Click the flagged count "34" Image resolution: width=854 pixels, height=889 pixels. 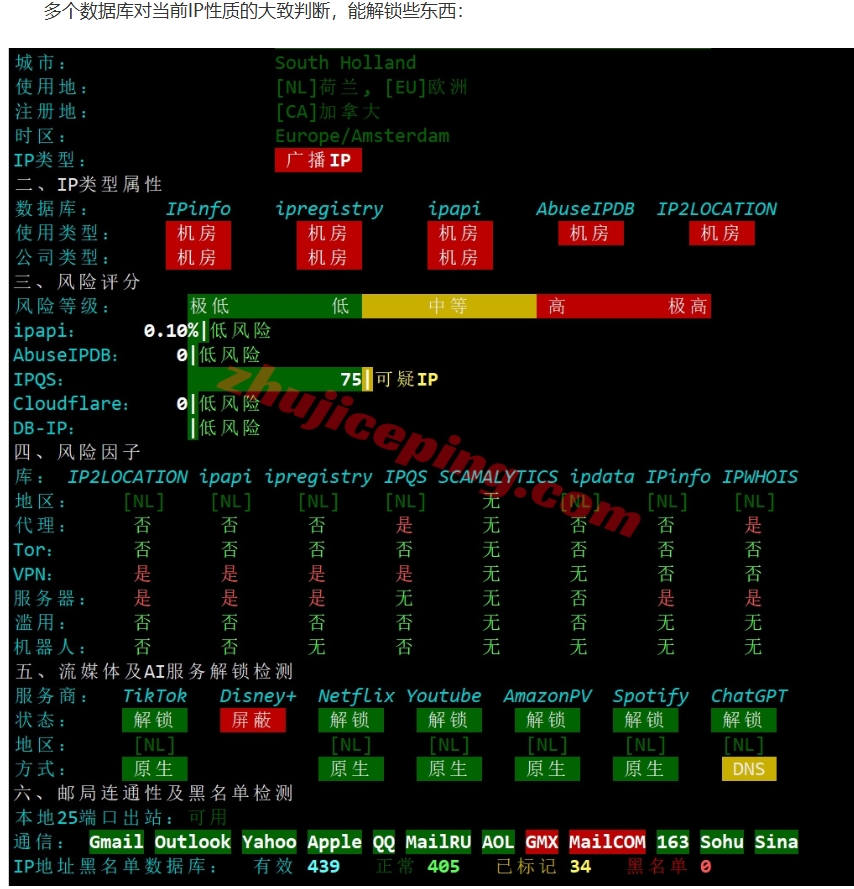pyautogui.click(x=580, y=867)
